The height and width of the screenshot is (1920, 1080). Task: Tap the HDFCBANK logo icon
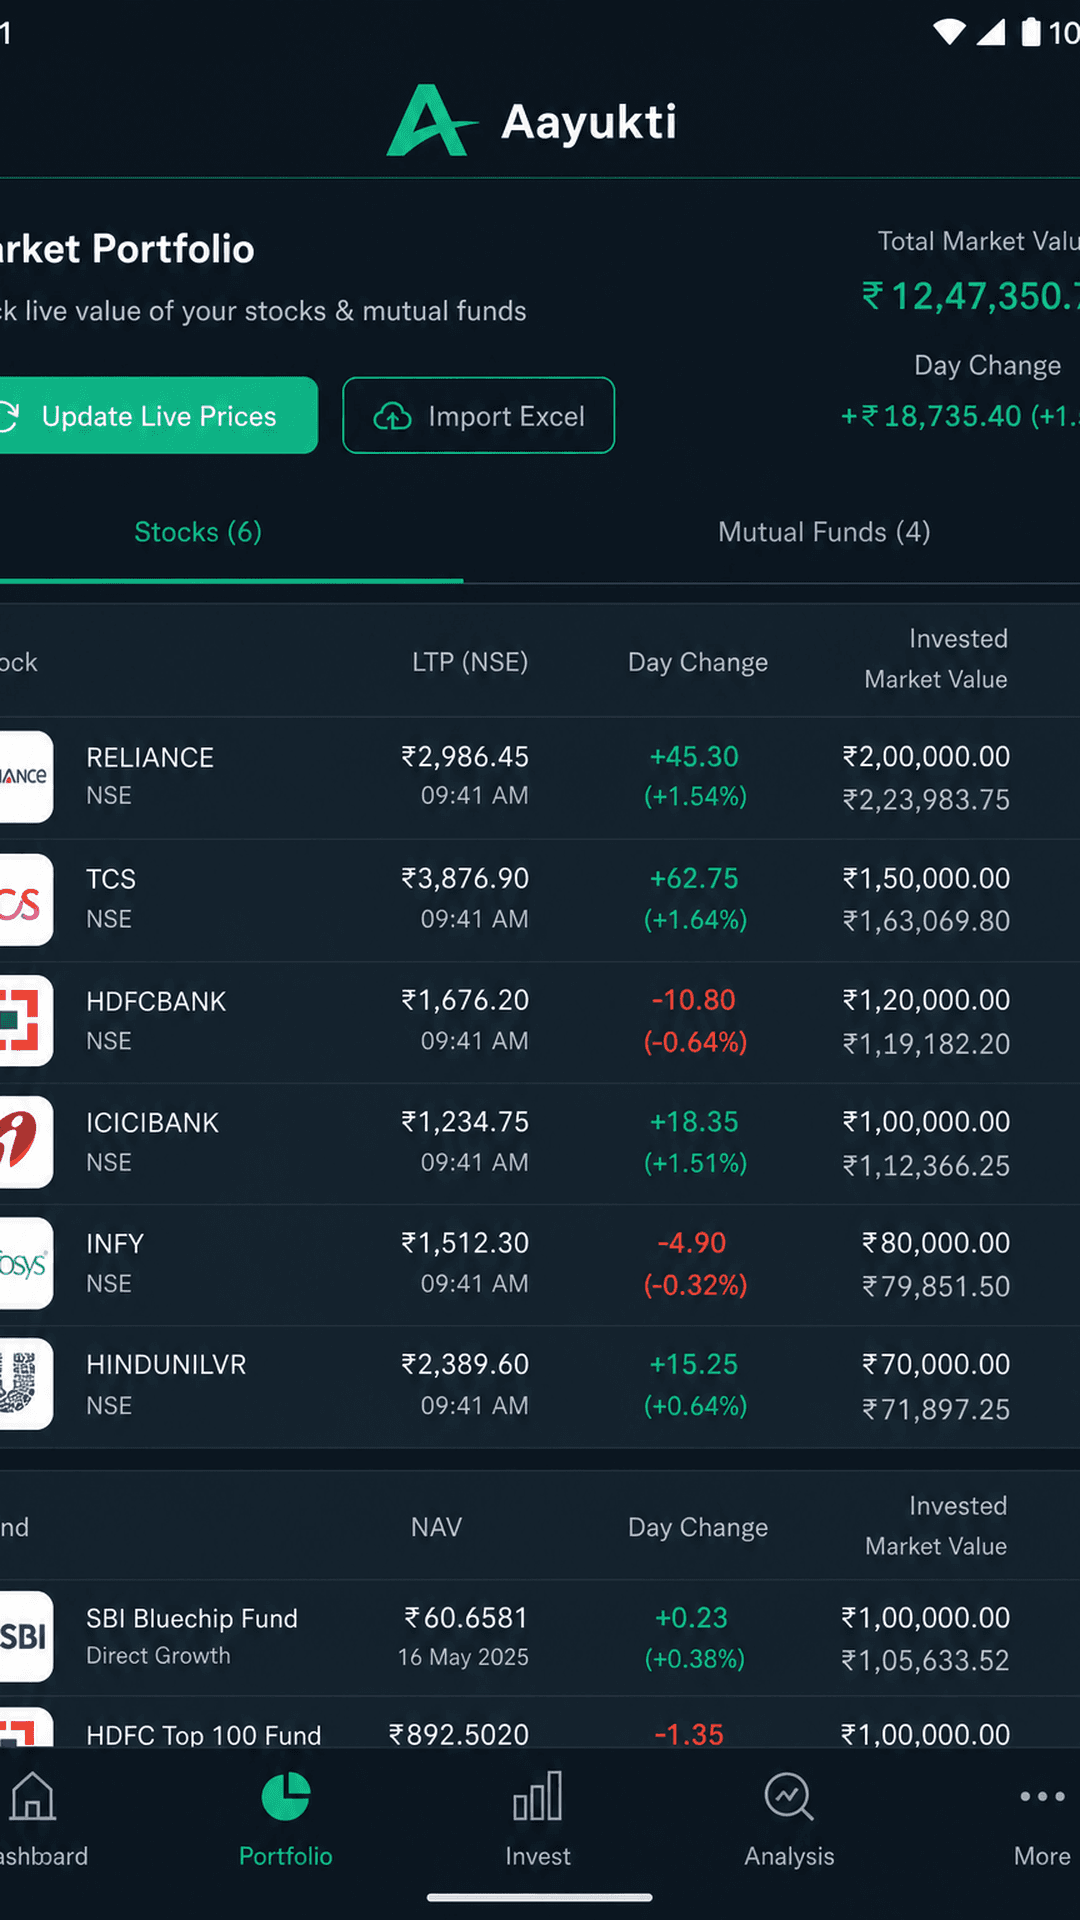tap(24, 1021)
